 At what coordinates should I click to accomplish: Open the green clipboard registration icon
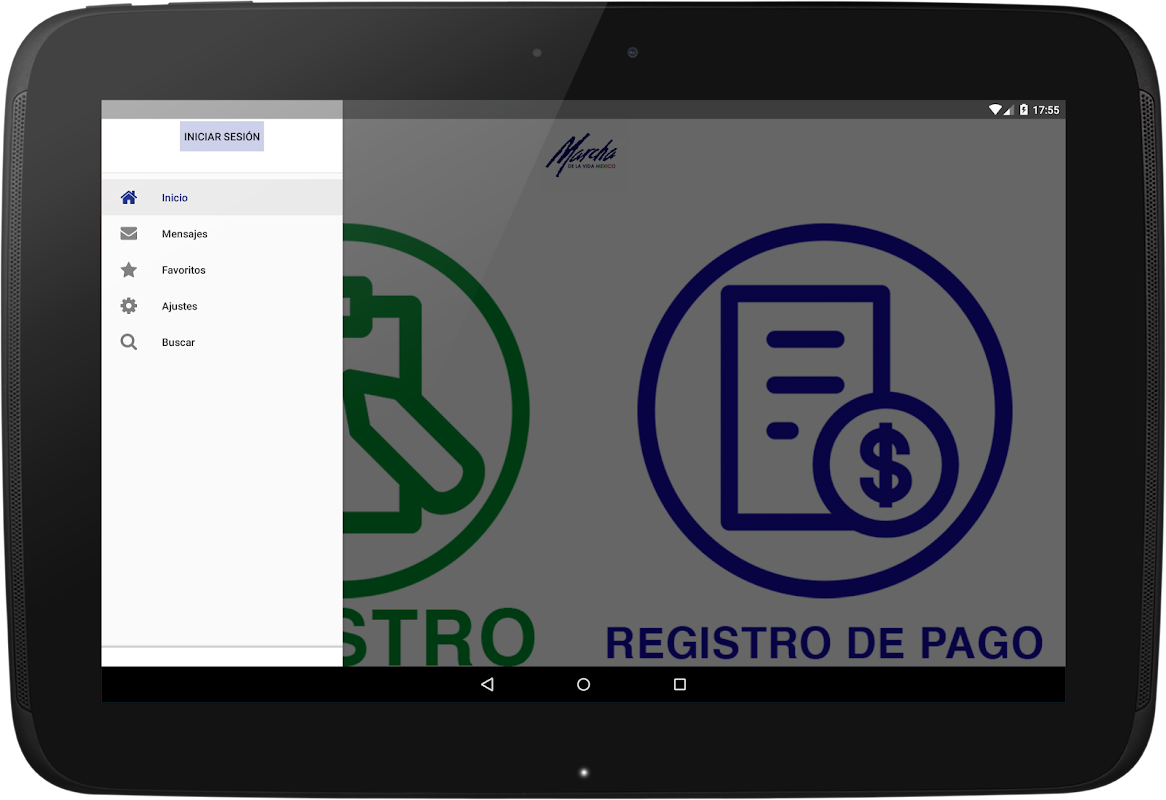(436, 410)
